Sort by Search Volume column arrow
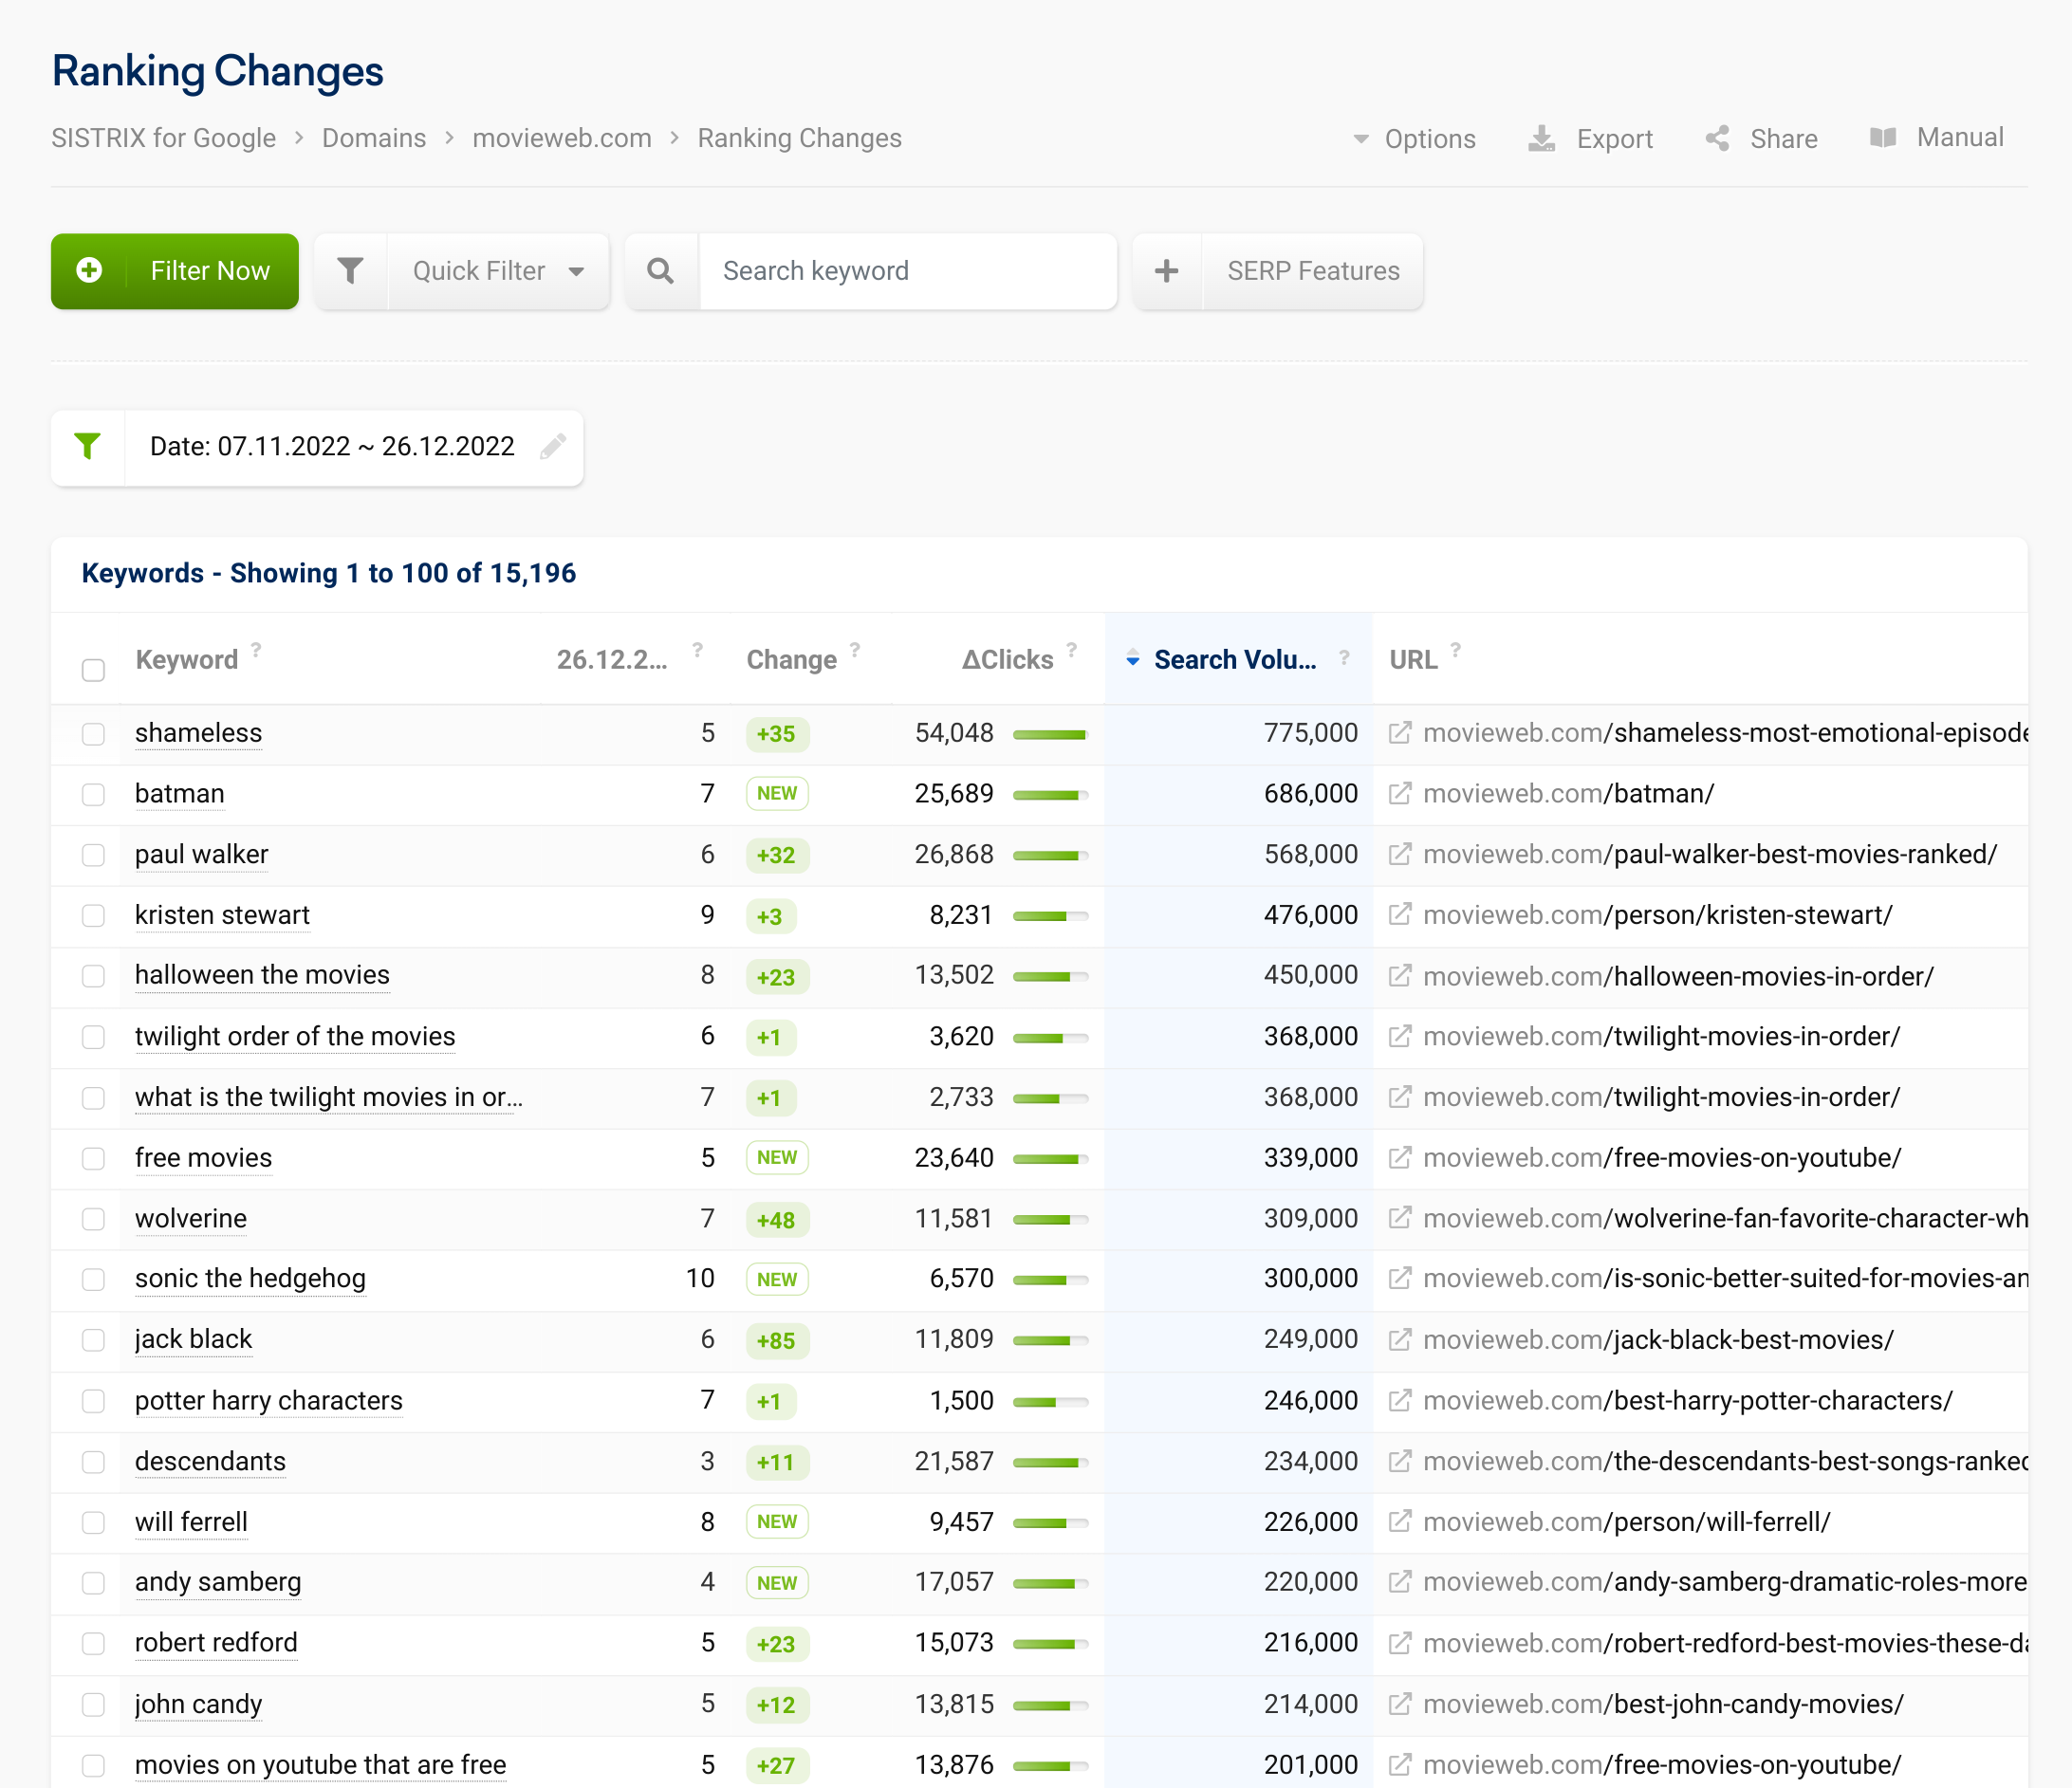Image resolution: width=2072 pixels, height=1788 pixels. coord(1132,659)
